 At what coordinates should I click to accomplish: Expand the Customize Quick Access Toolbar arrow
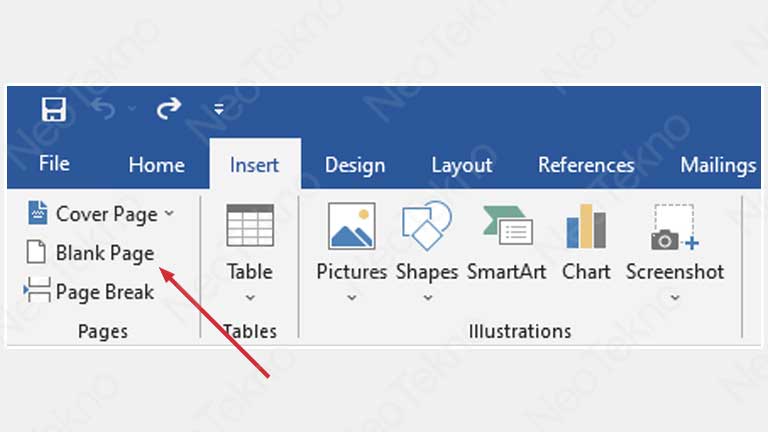(x=219, y=108)
